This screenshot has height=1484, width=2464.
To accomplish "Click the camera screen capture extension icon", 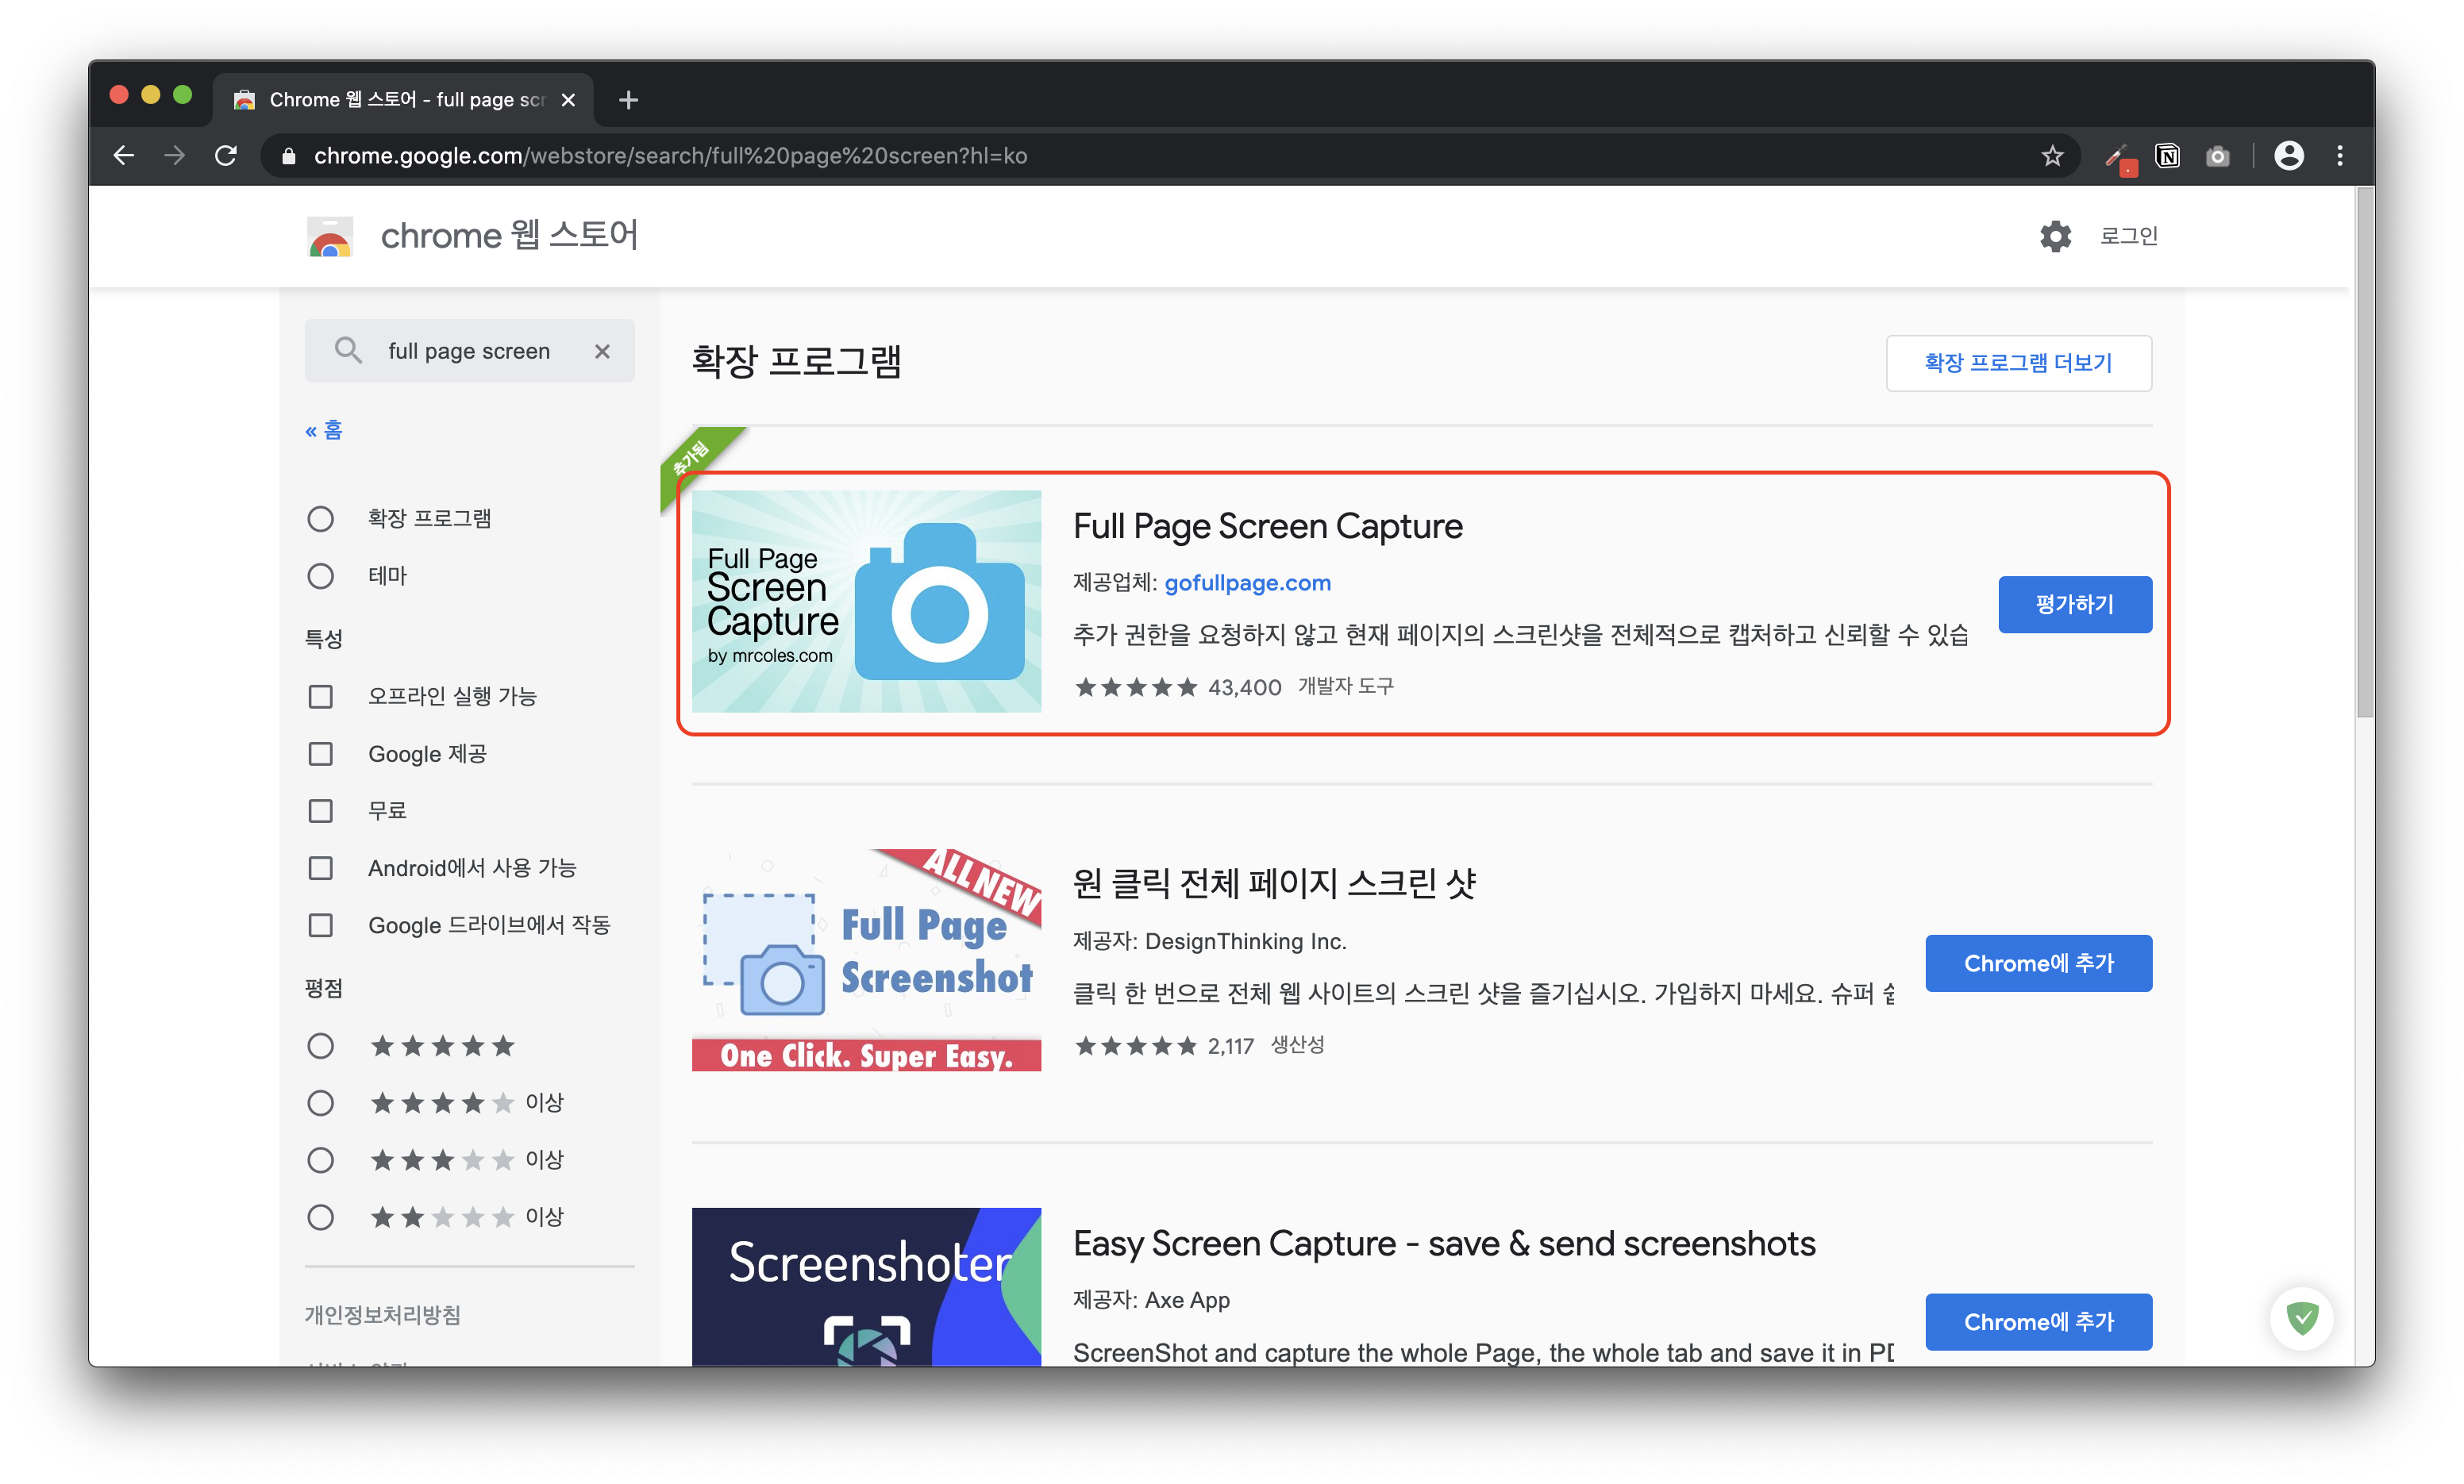I will click(2217, 156).
